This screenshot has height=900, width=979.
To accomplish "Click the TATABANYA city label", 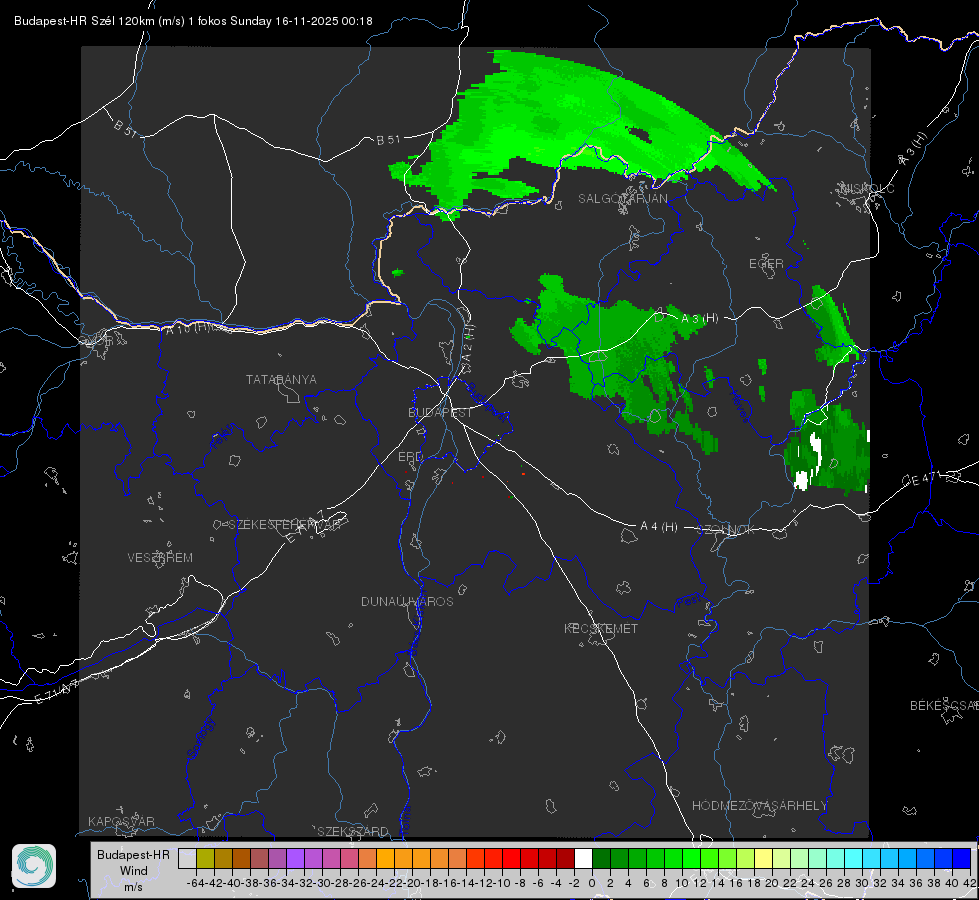I will [281, 379].
